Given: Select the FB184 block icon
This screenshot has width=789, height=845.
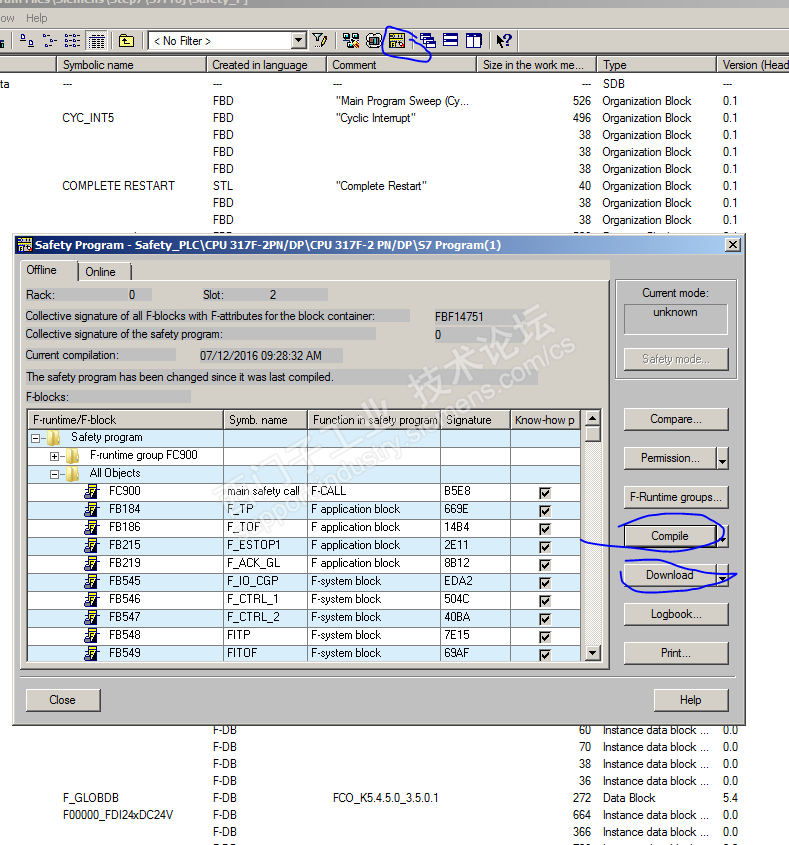Looking at the screenshot, I should [x=92, y=509].
